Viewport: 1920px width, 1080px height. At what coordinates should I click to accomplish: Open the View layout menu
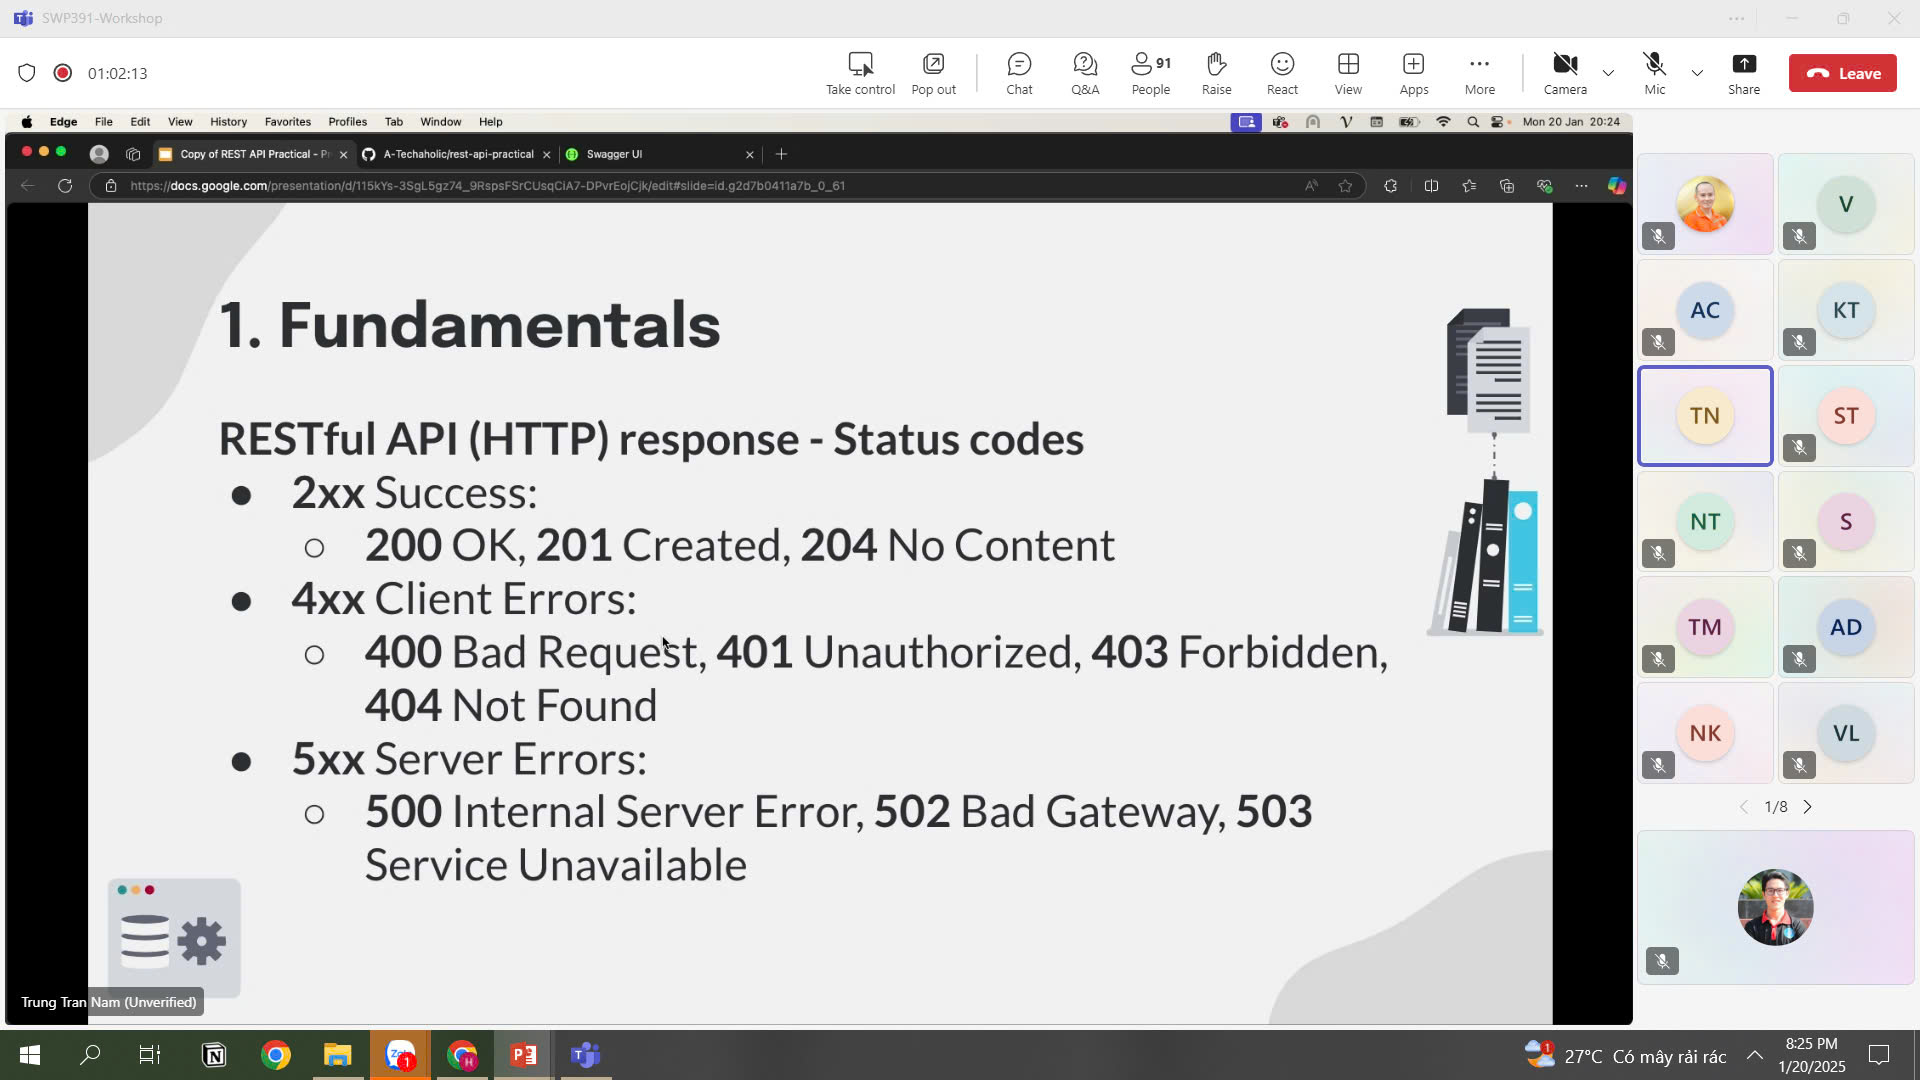1348,73
